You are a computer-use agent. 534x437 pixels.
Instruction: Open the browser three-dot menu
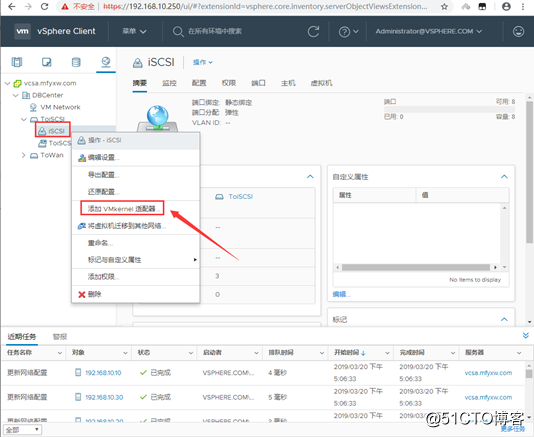pos(523,6)
